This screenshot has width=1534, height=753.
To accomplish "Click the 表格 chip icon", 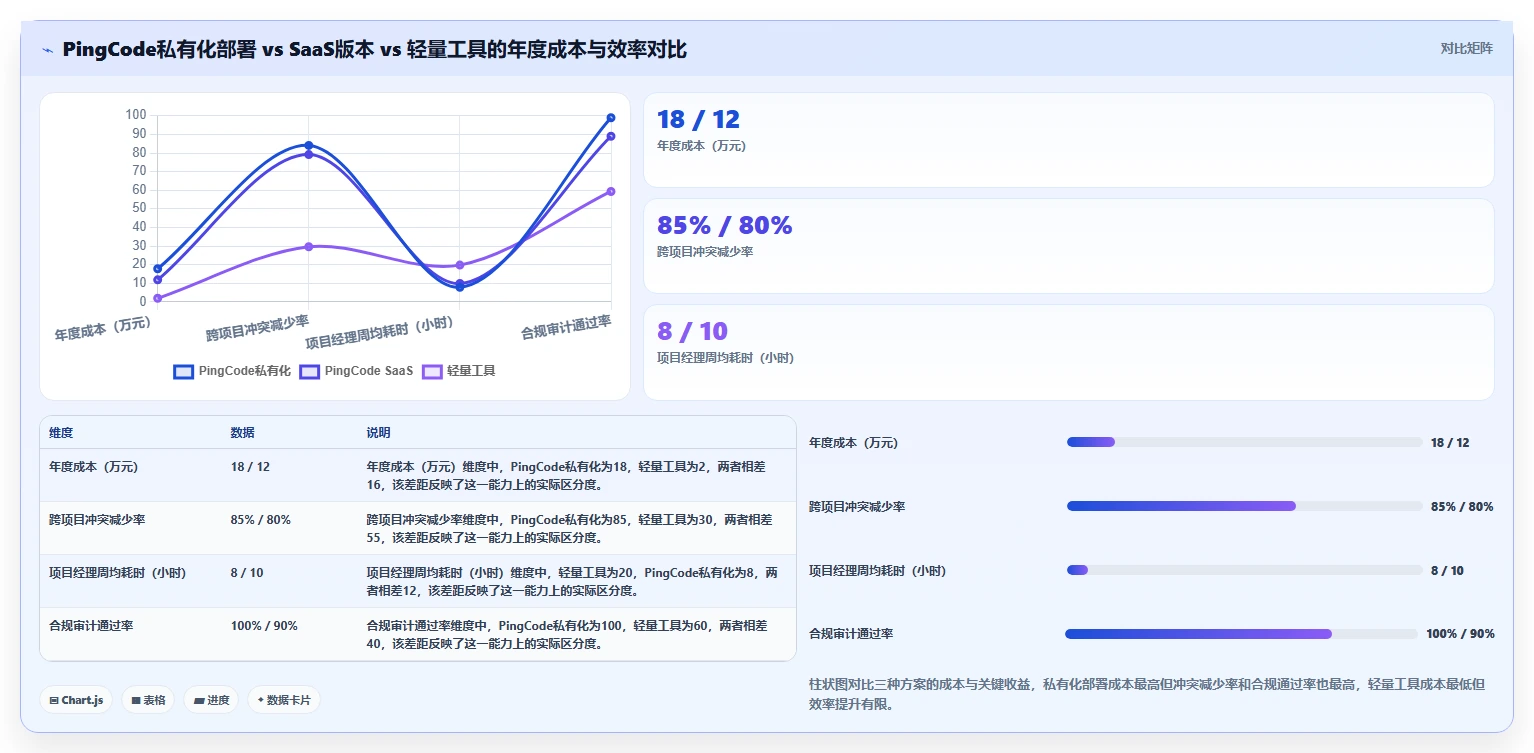I will [x=136, y=700].
